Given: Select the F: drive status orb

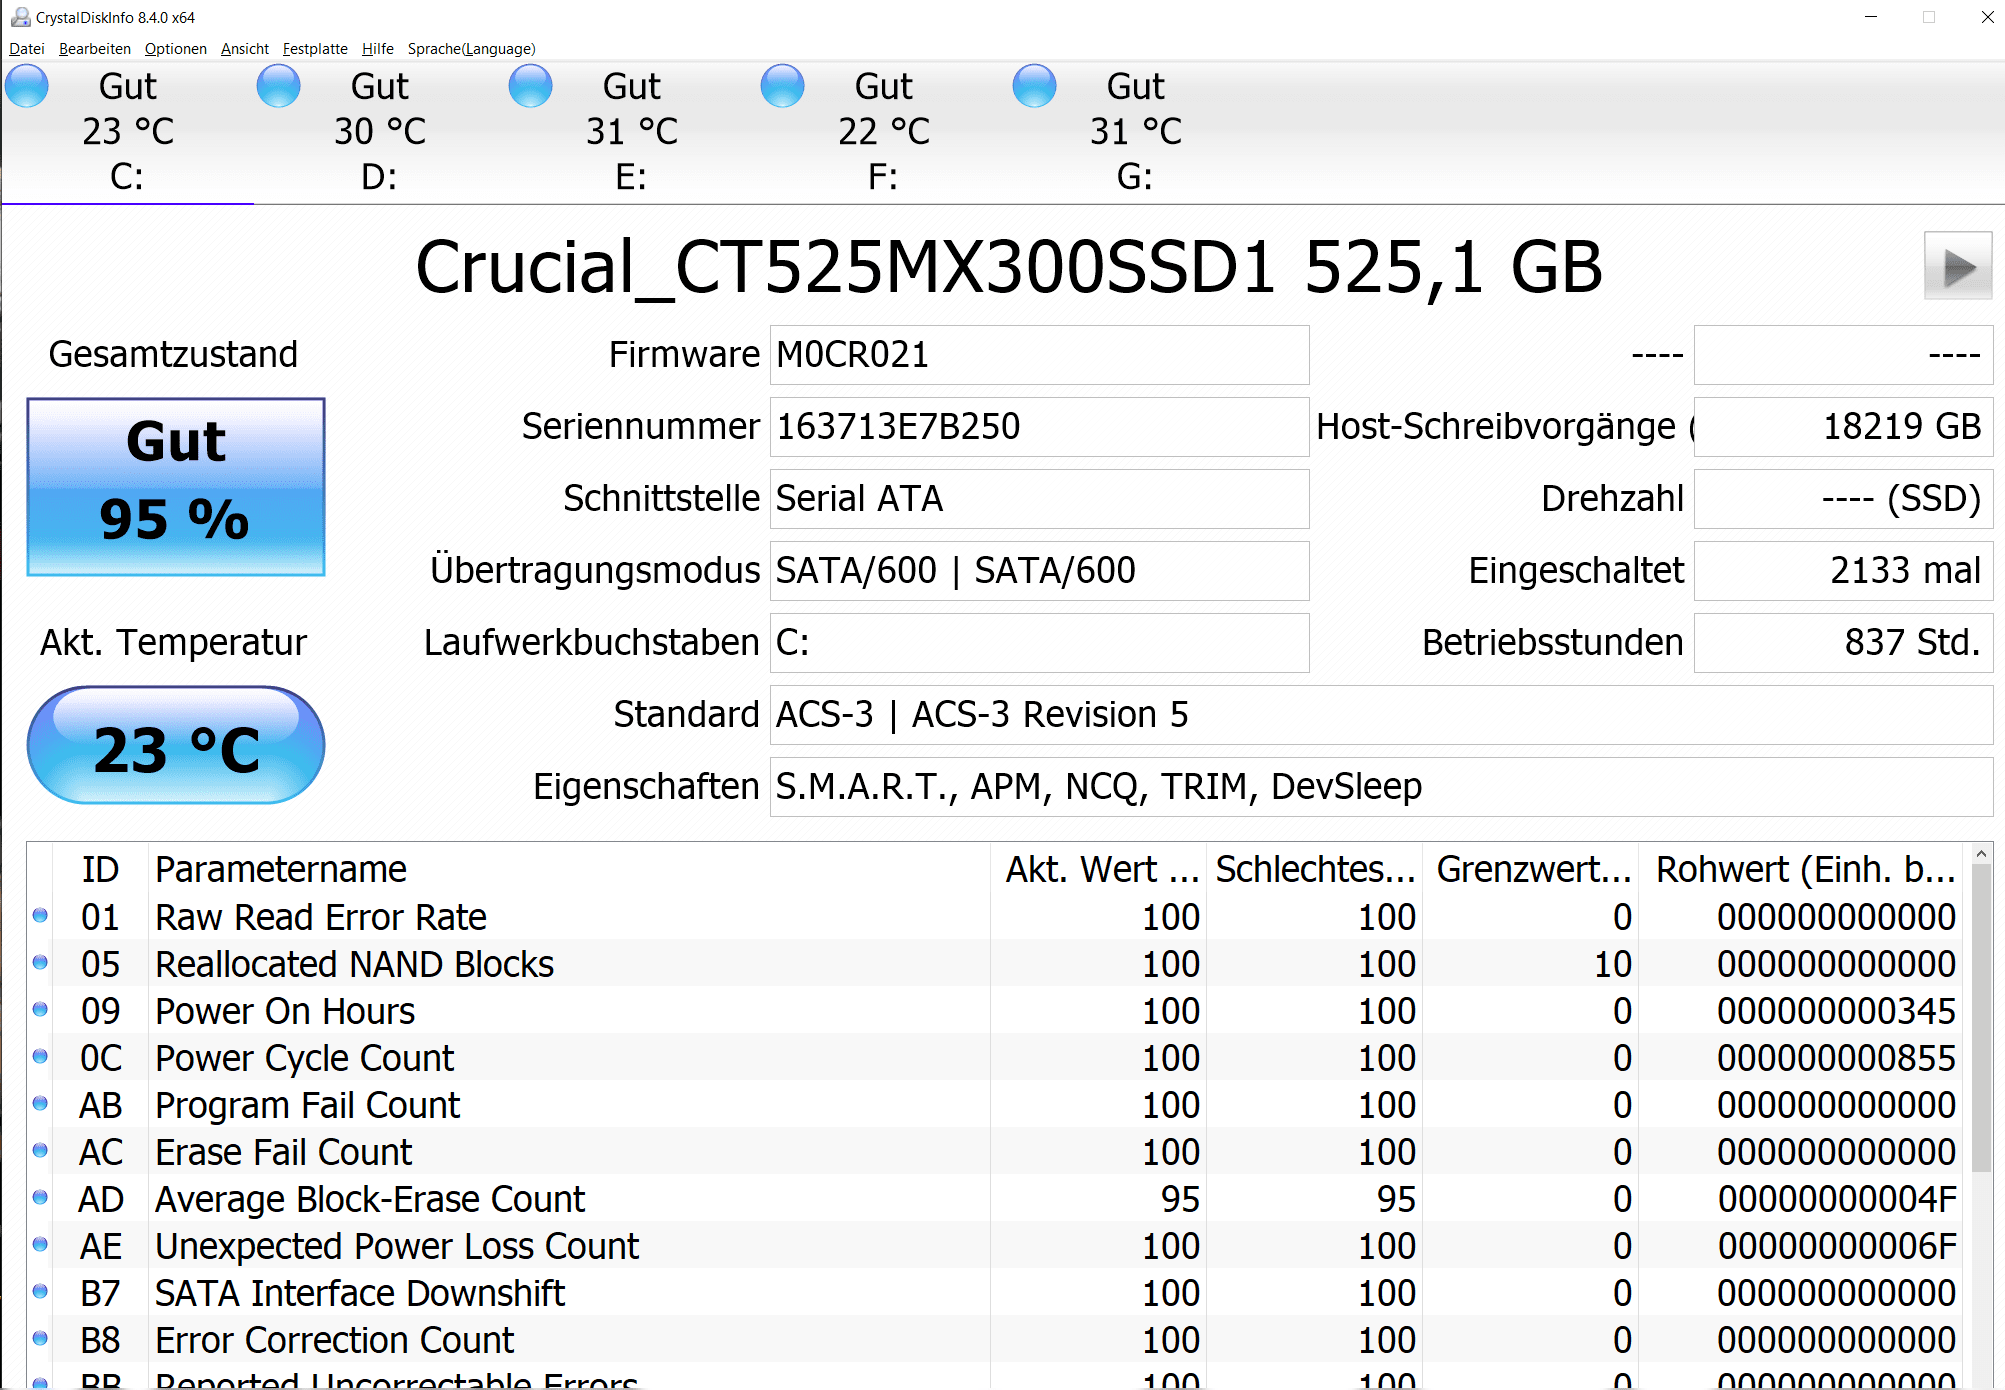Looking at the screenshot, I should 783,86.
